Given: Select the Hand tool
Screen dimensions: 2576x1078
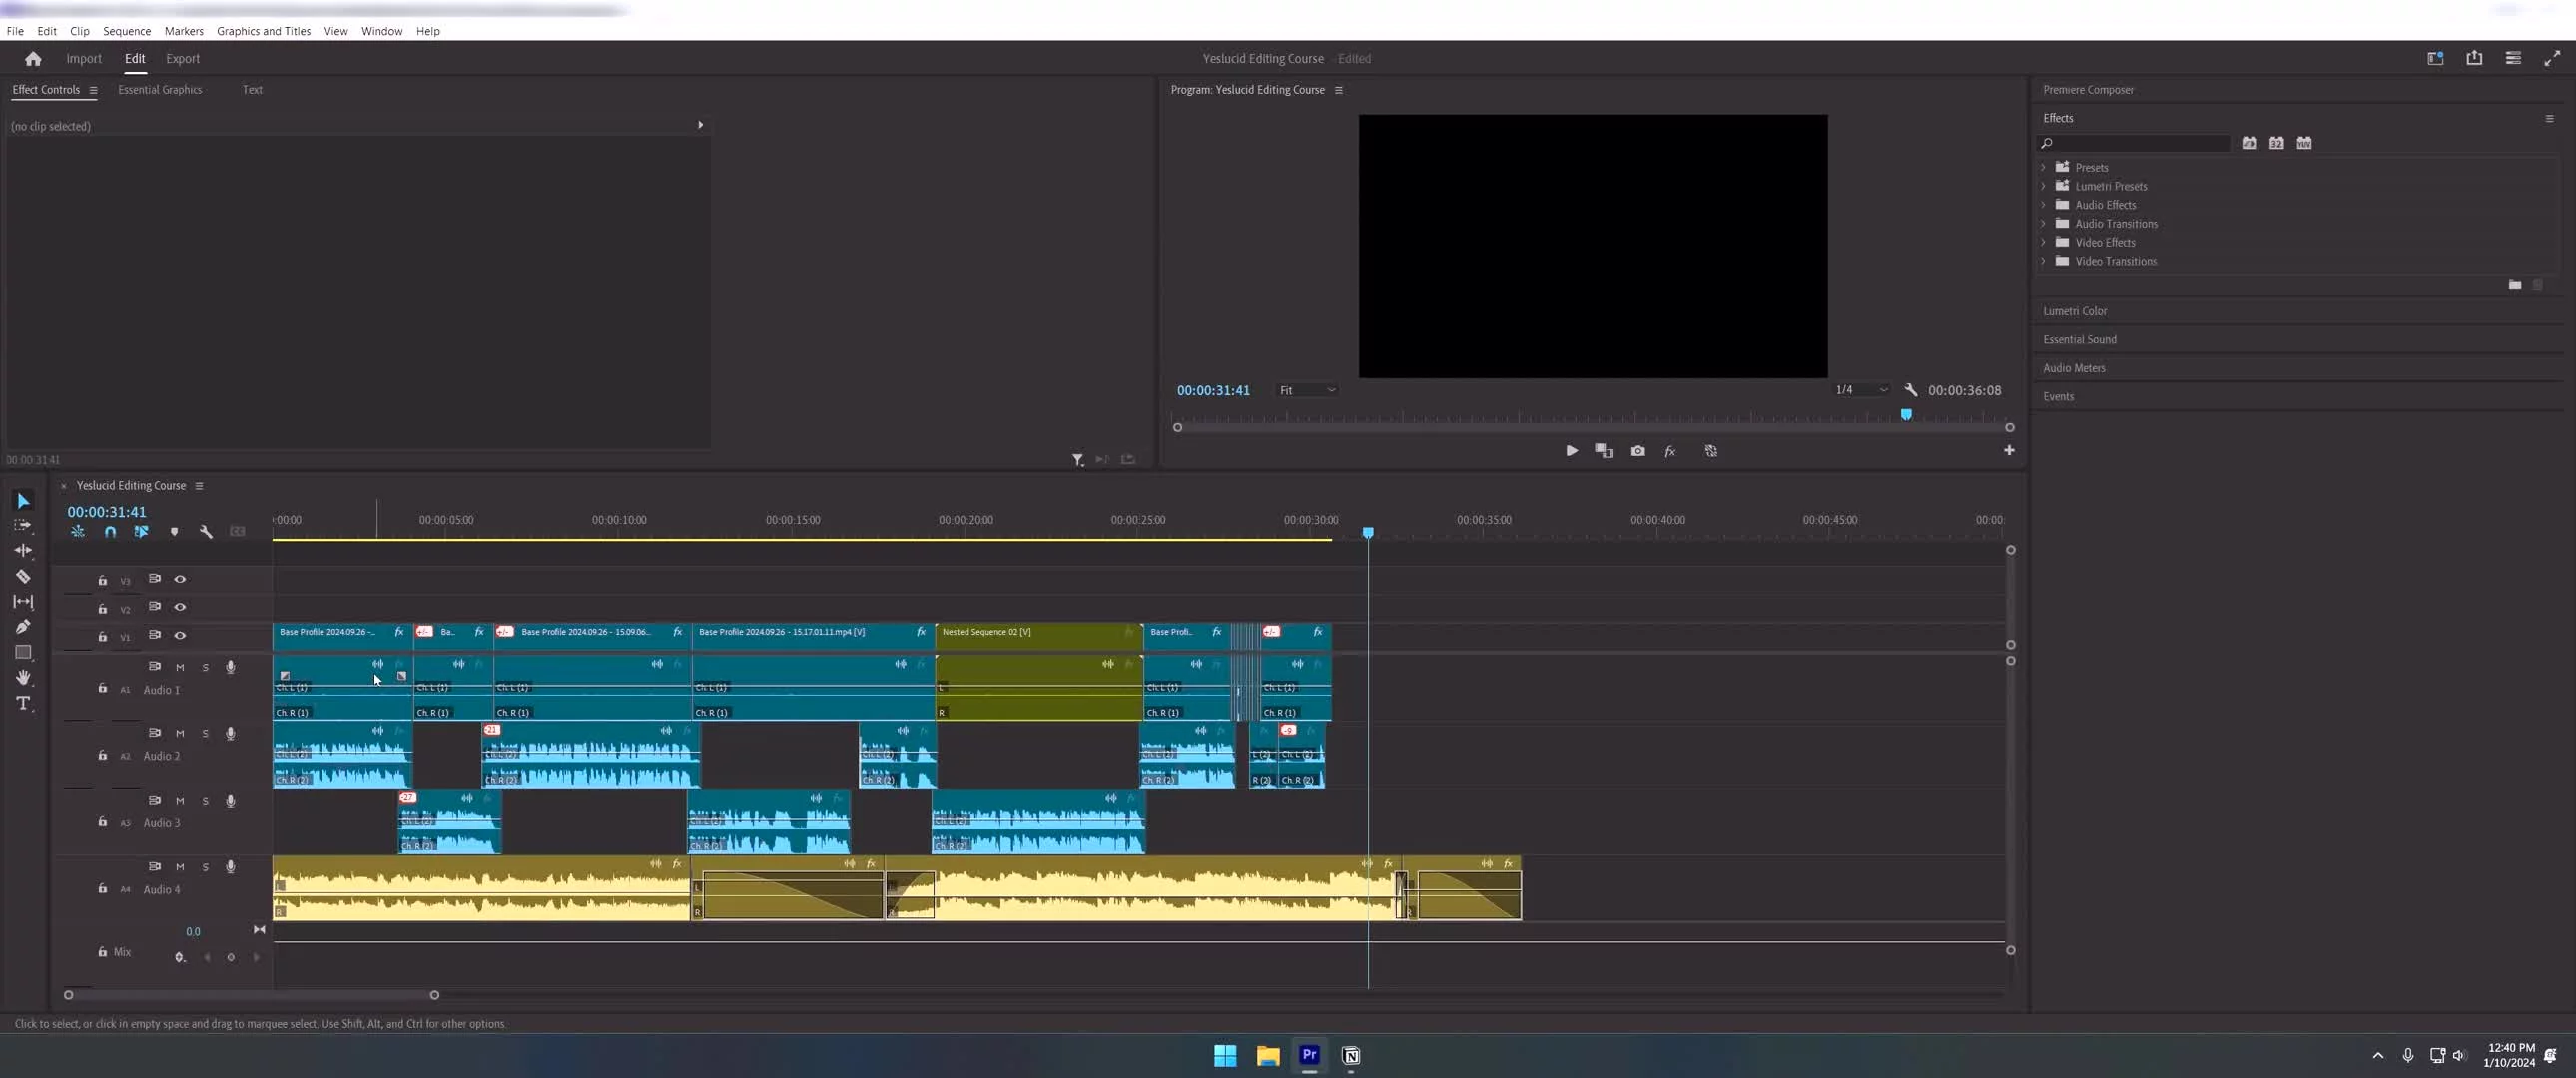Looking at the screenshot, I should coord(23,677).
